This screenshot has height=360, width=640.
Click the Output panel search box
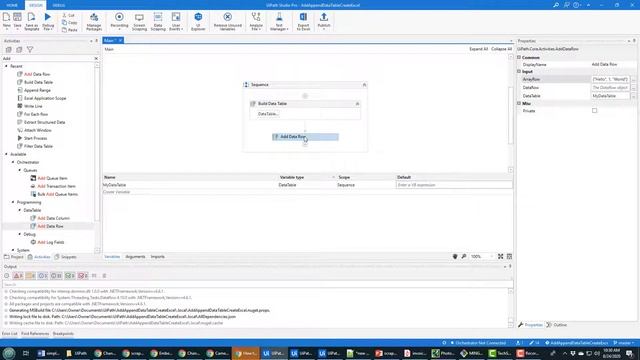(257, 284)
